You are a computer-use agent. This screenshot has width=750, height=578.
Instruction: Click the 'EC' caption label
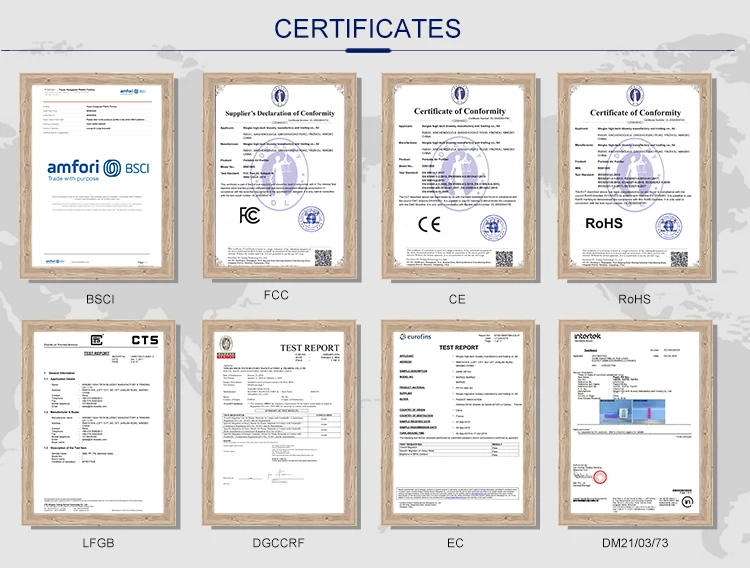(x=455, y=543)
